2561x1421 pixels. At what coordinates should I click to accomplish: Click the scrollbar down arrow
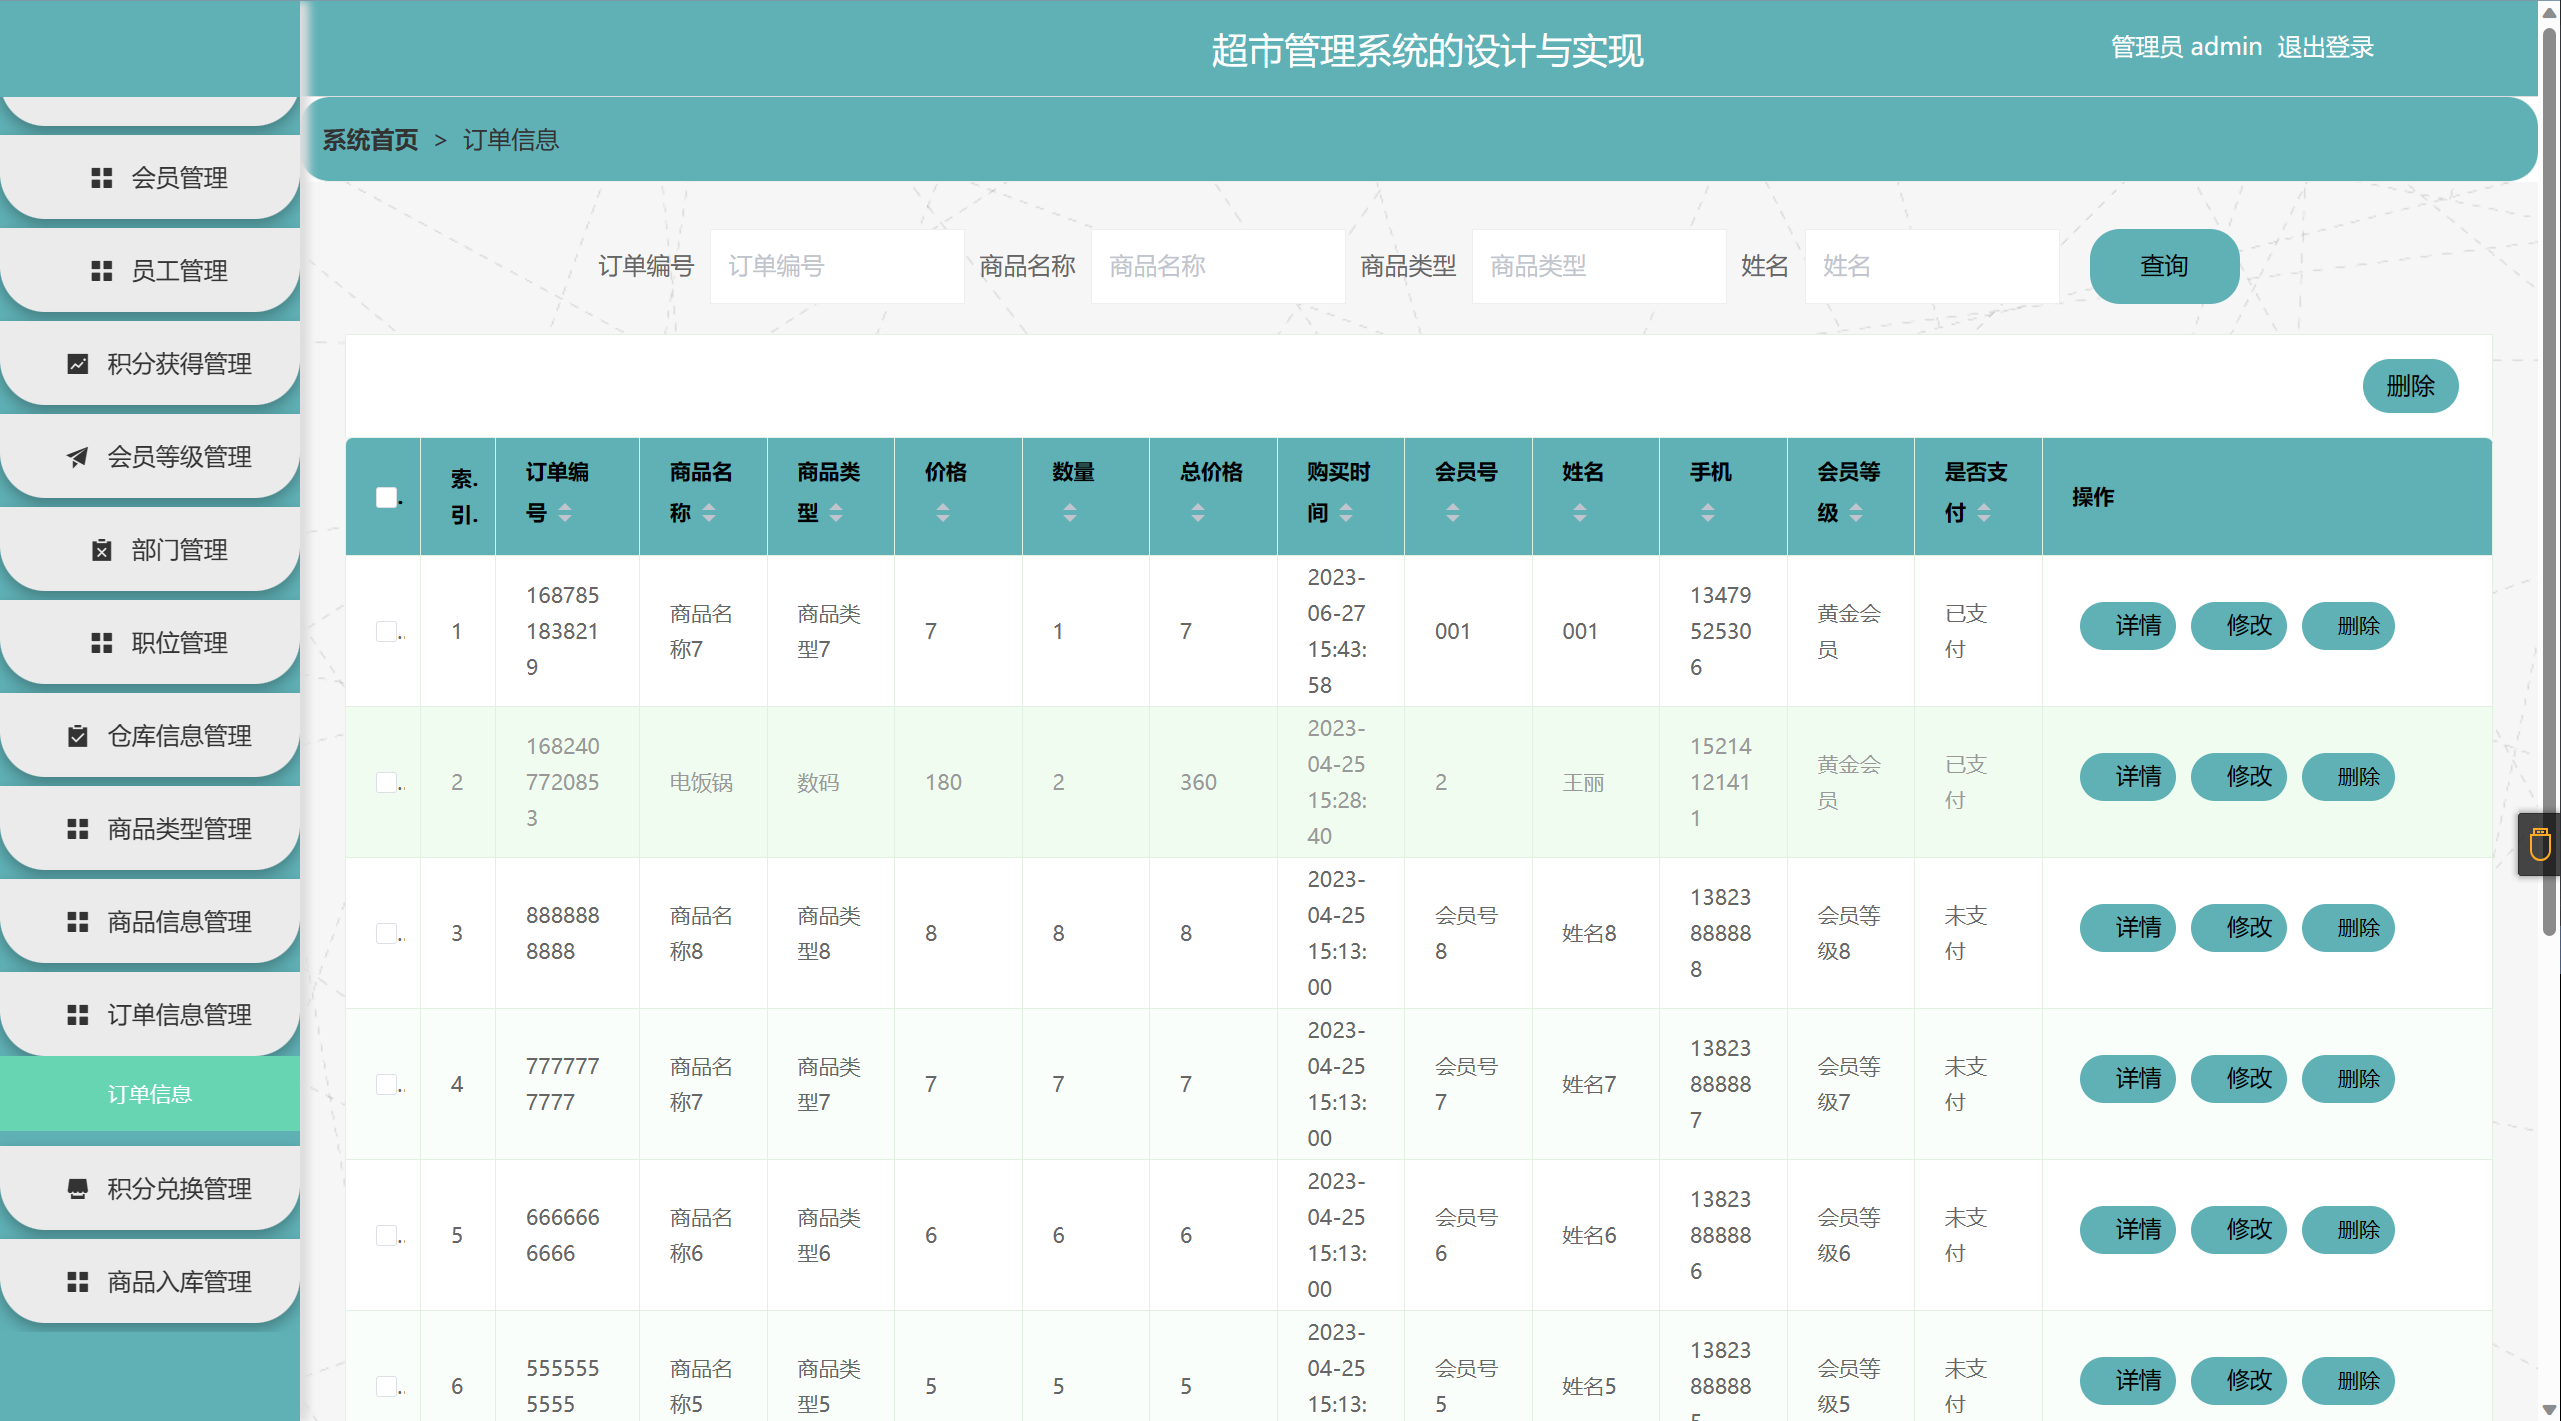[2549, 1410]
